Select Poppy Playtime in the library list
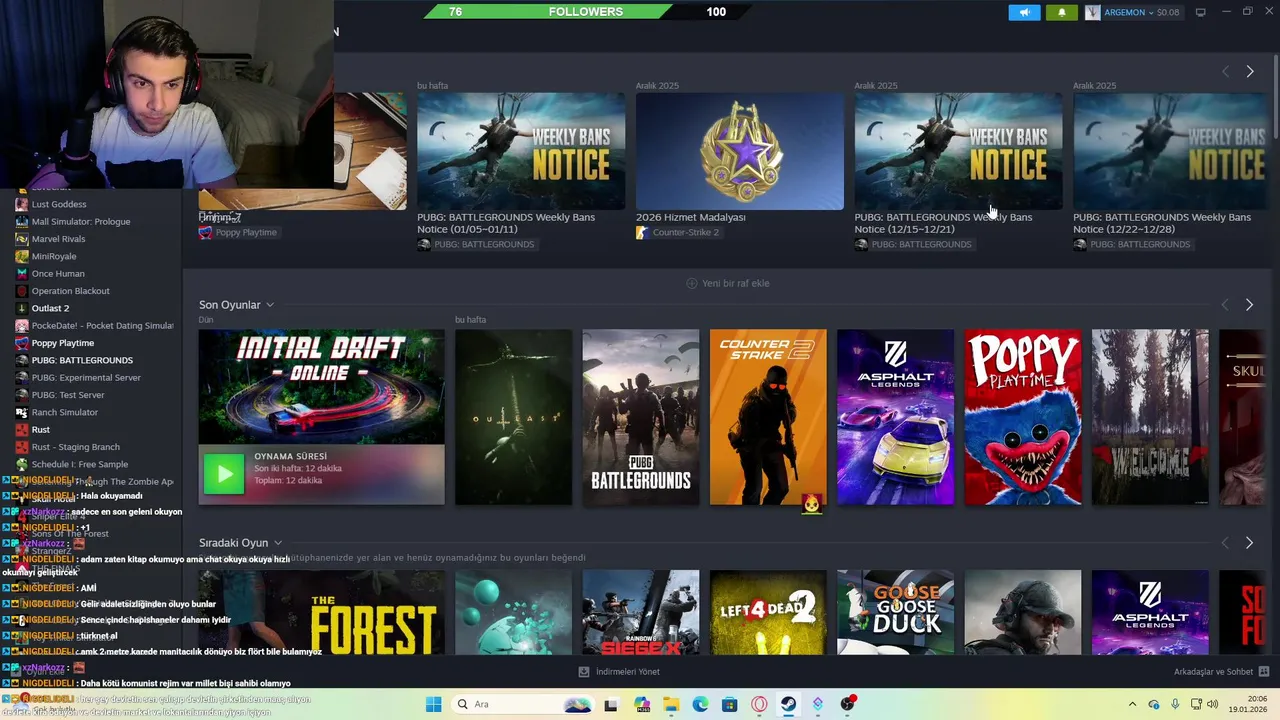The image size is (1280, 720). (62, 343)
